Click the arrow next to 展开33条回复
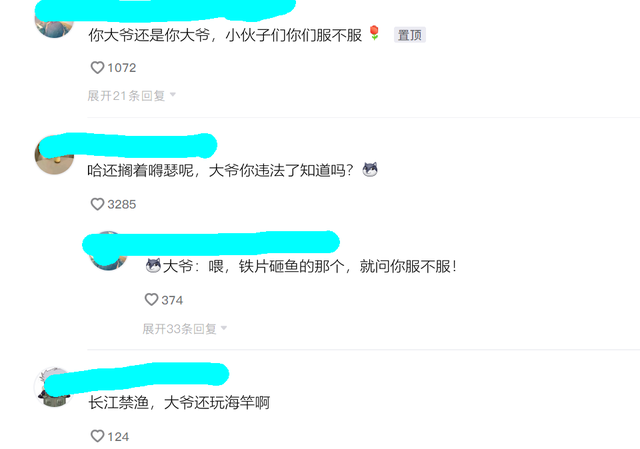This screenshot has height=449, width=640. [224, 328]
